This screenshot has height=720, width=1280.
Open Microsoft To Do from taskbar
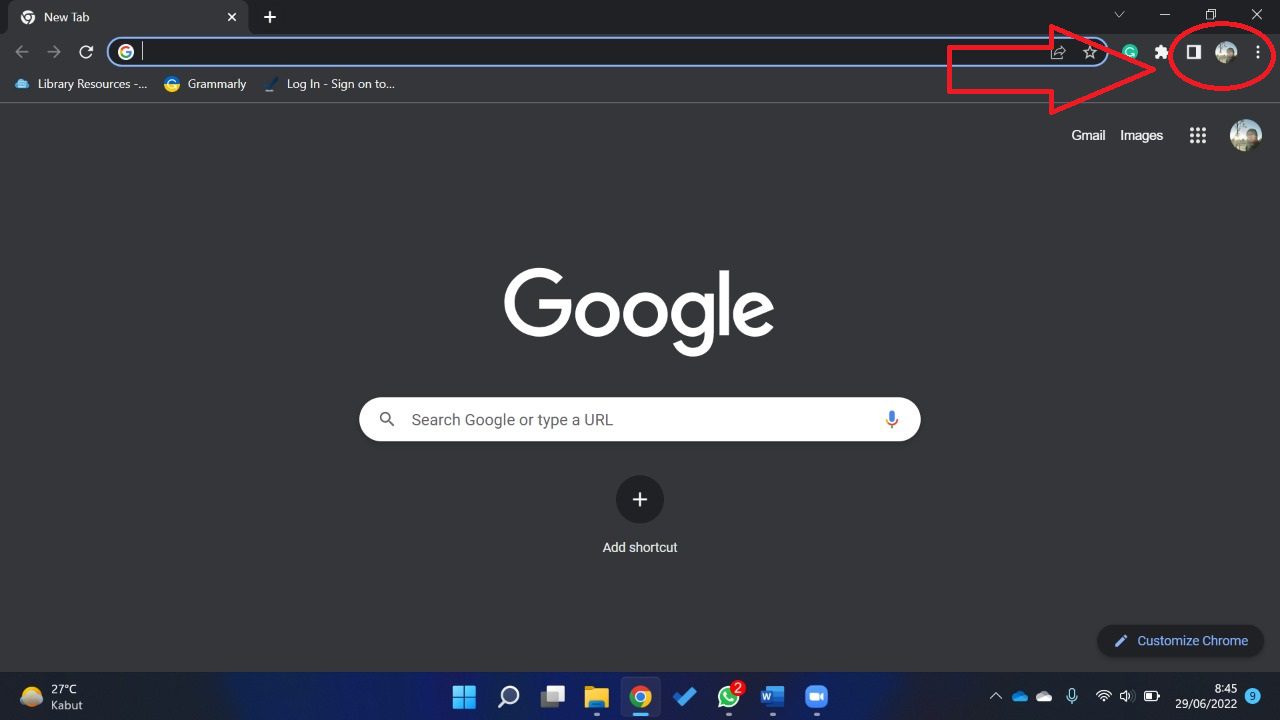click(x=684, y=696)
